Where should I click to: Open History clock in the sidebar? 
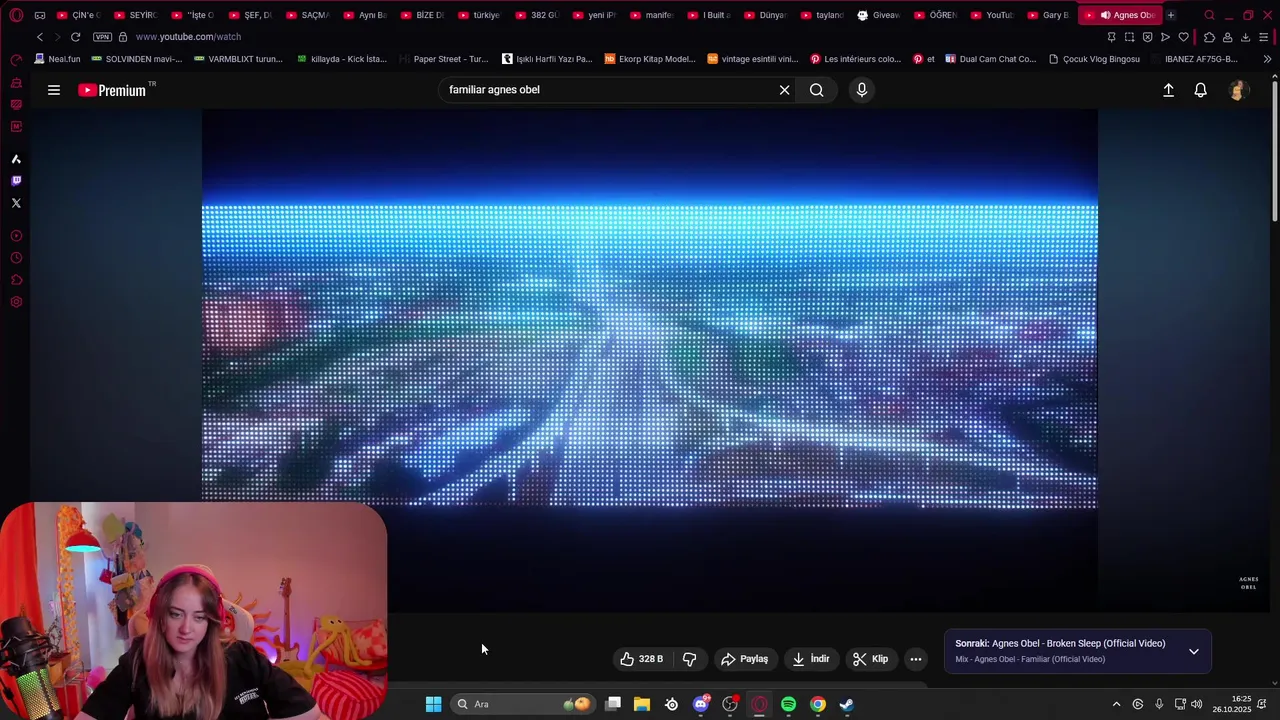(x=16, y=258)
